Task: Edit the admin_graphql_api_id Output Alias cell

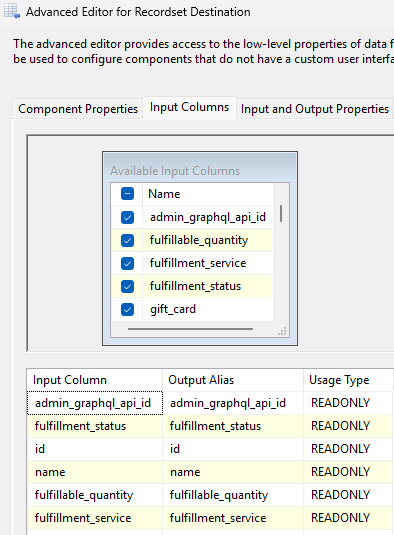Action: 233,403
